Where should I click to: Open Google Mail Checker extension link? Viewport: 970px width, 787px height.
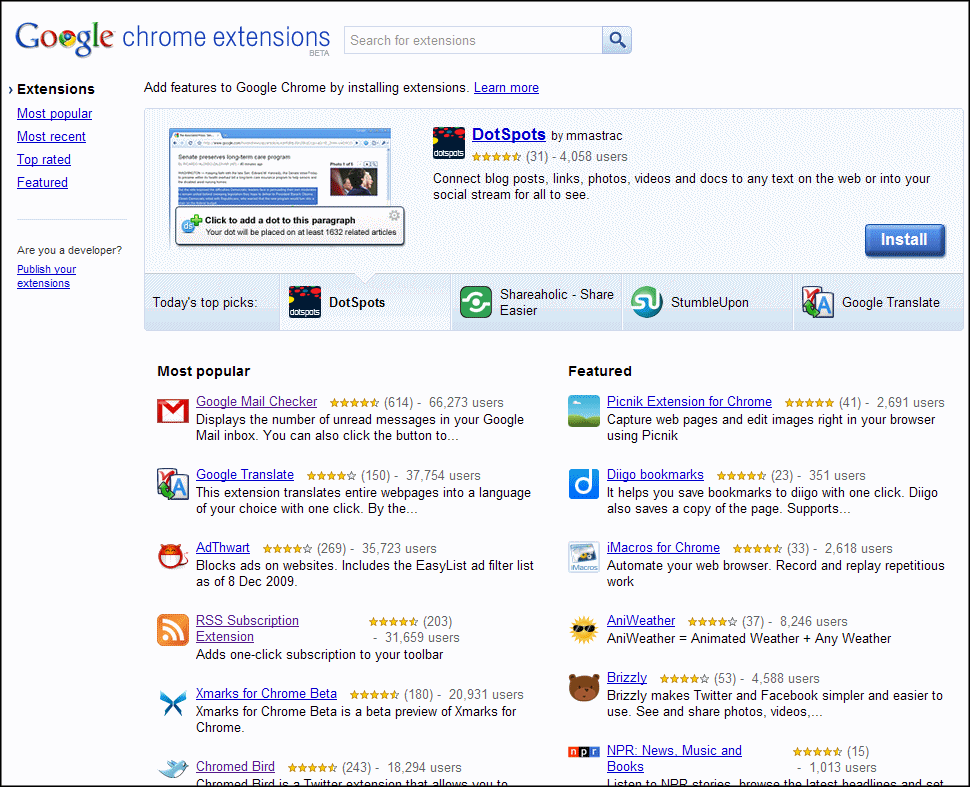(x=257, y=402)
